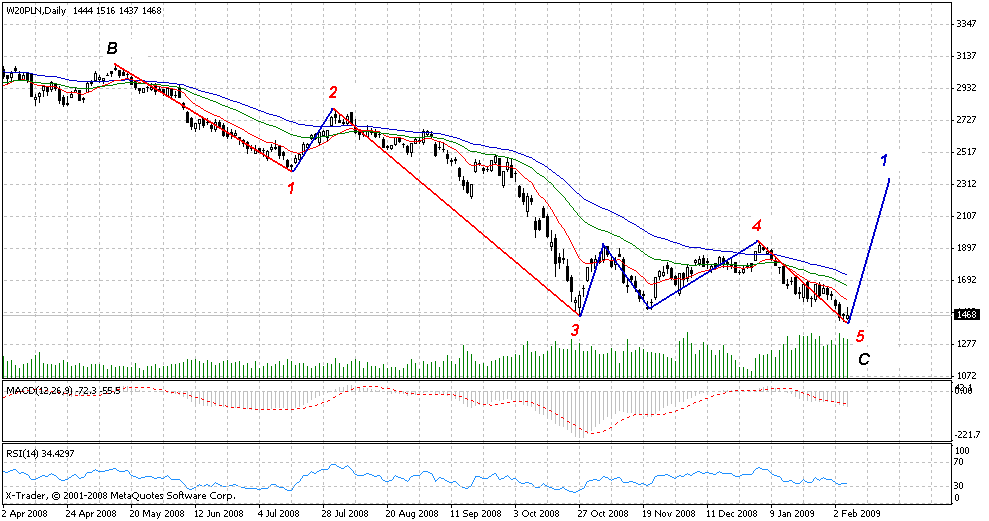Select the red wave label 1
This screenshot has height=521, width=989.
pos(291,186)
